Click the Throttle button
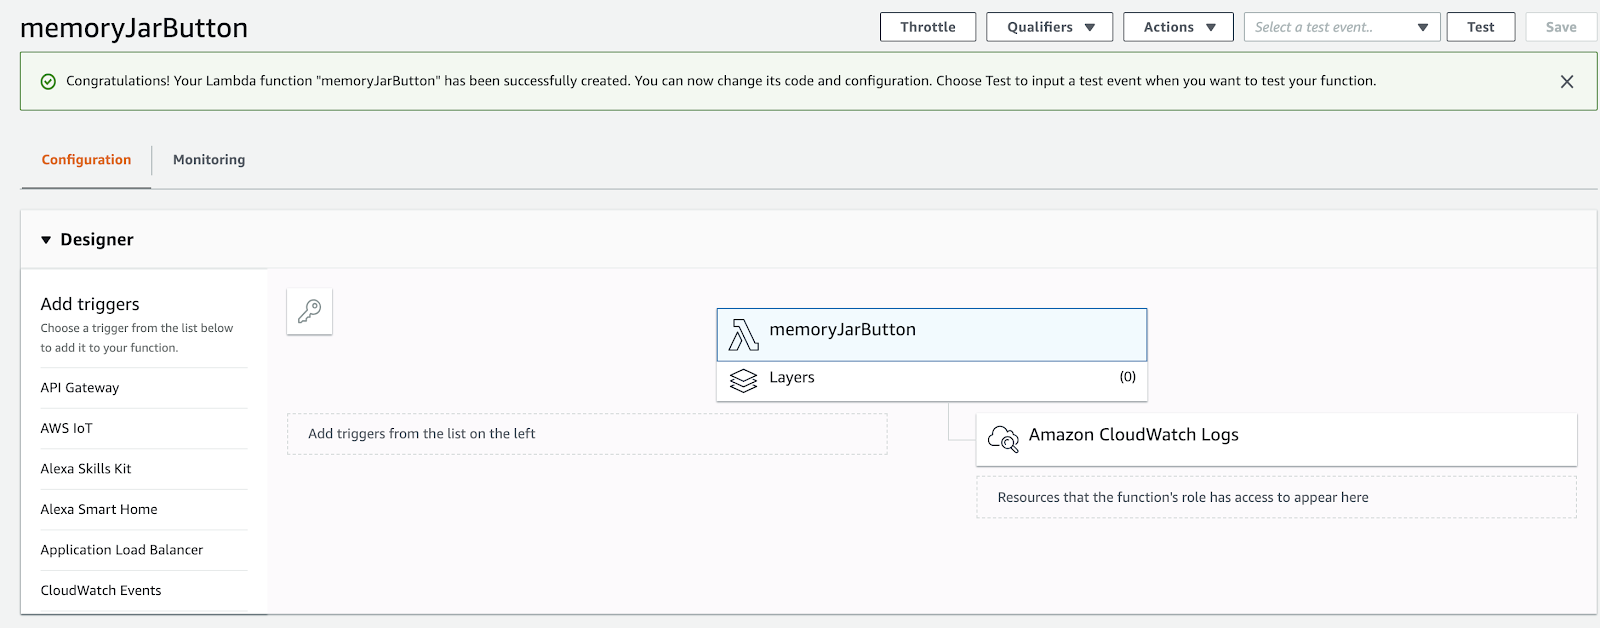Image resolution: width=1600 pixels, height=628 pixels. (927, 27)
